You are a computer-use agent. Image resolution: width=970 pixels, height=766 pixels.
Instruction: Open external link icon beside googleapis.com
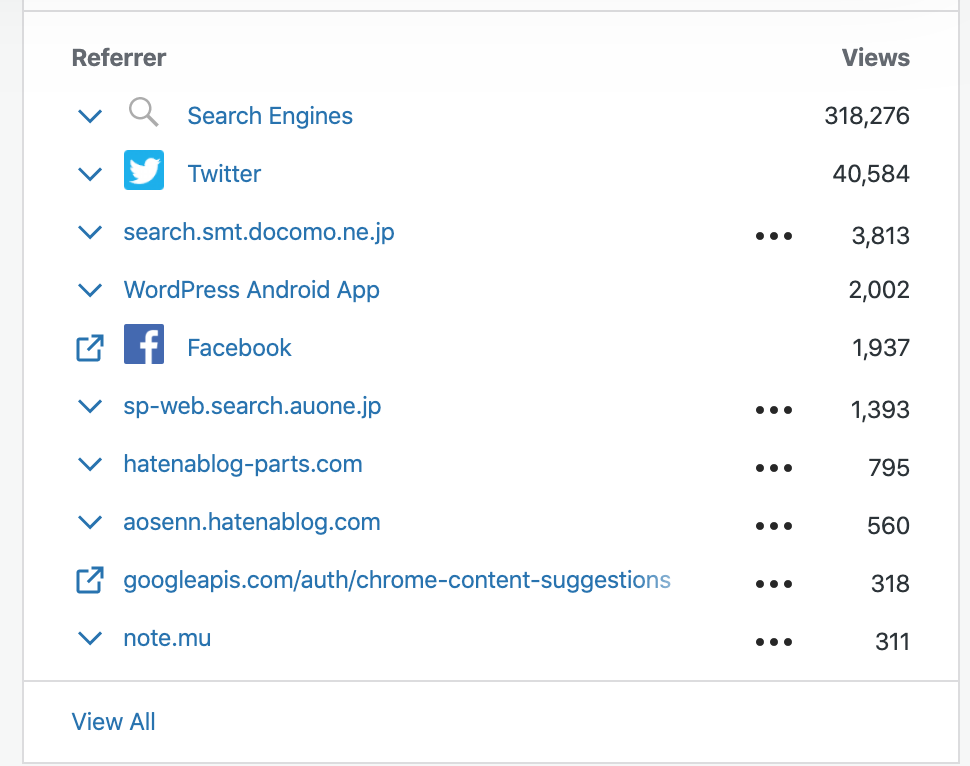90,580
